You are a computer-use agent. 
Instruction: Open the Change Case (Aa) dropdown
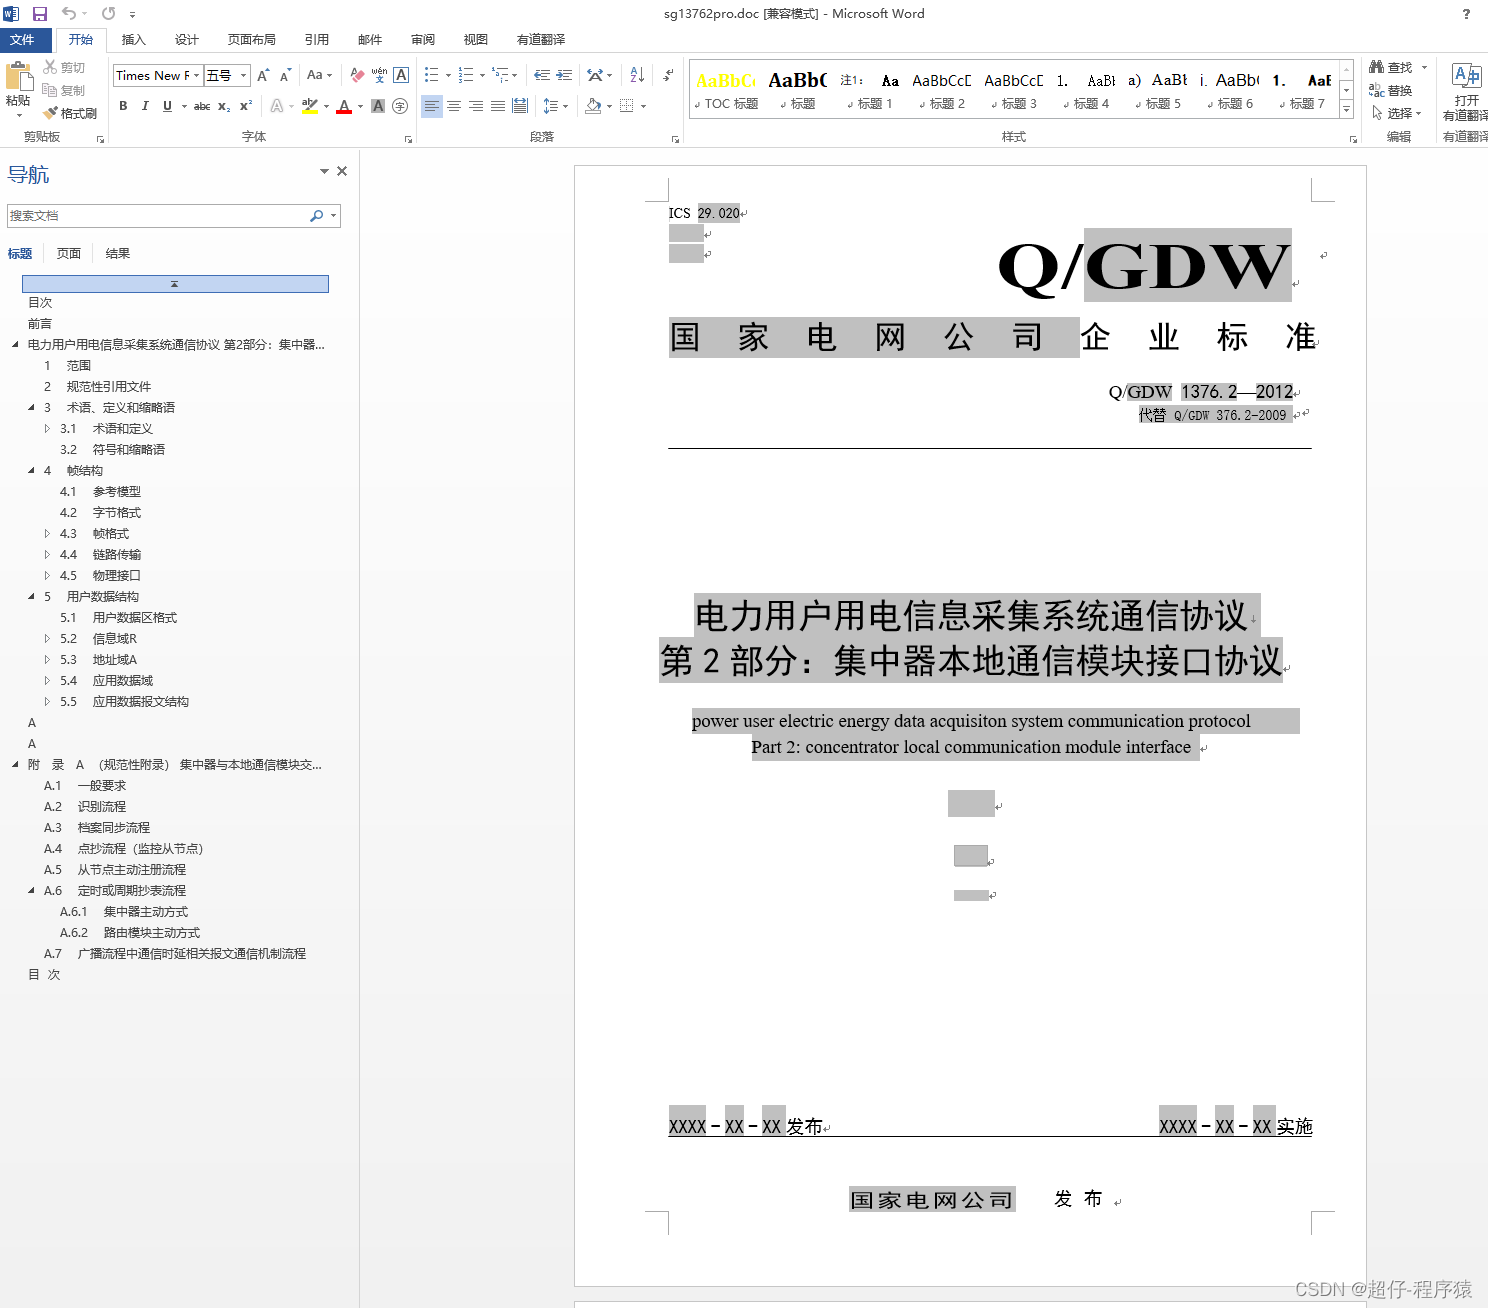(319, 75)
